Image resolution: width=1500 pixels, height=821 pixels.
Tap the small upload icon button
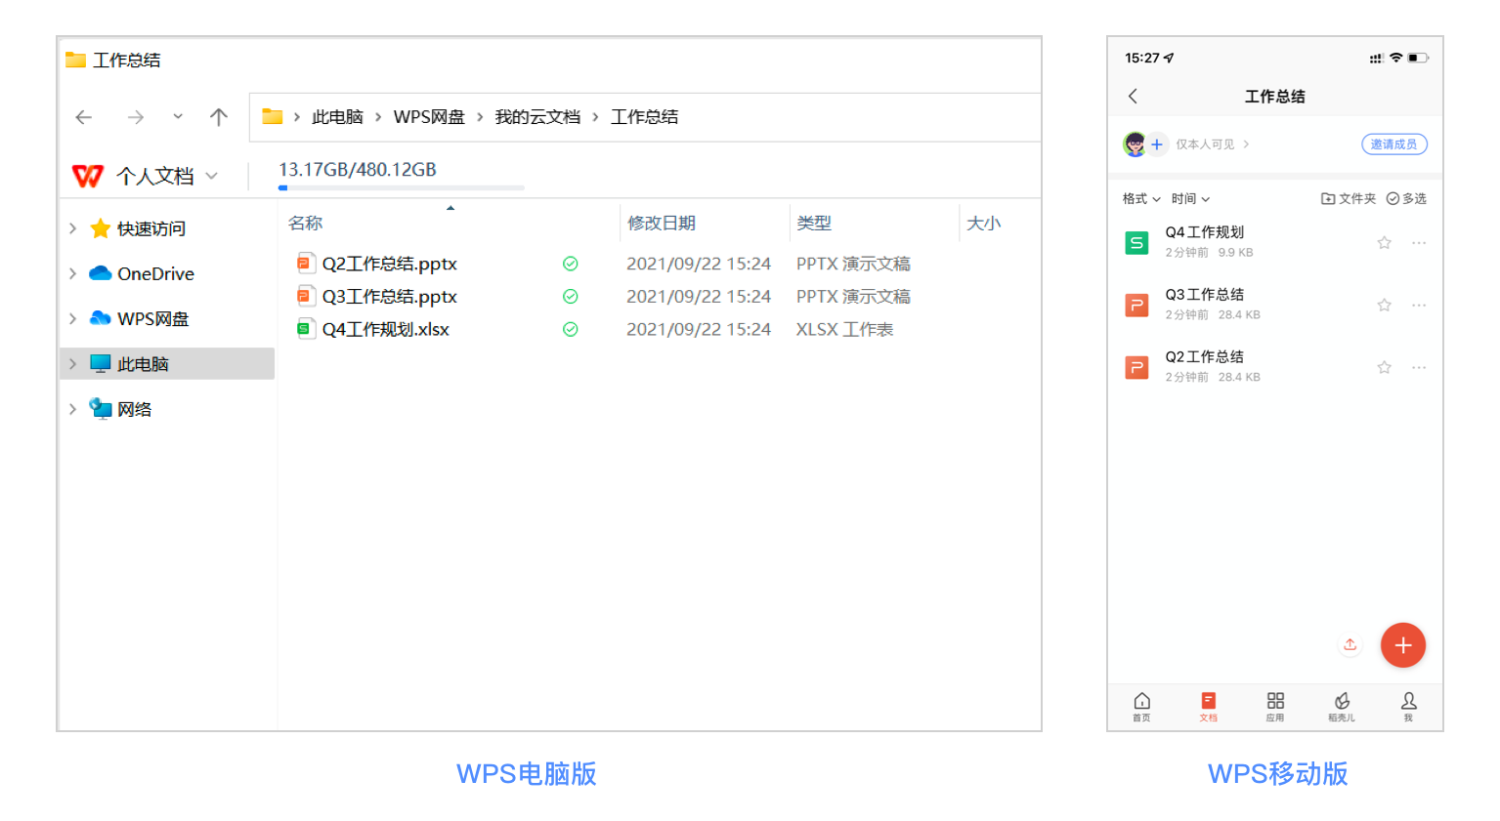(1350, 645)
